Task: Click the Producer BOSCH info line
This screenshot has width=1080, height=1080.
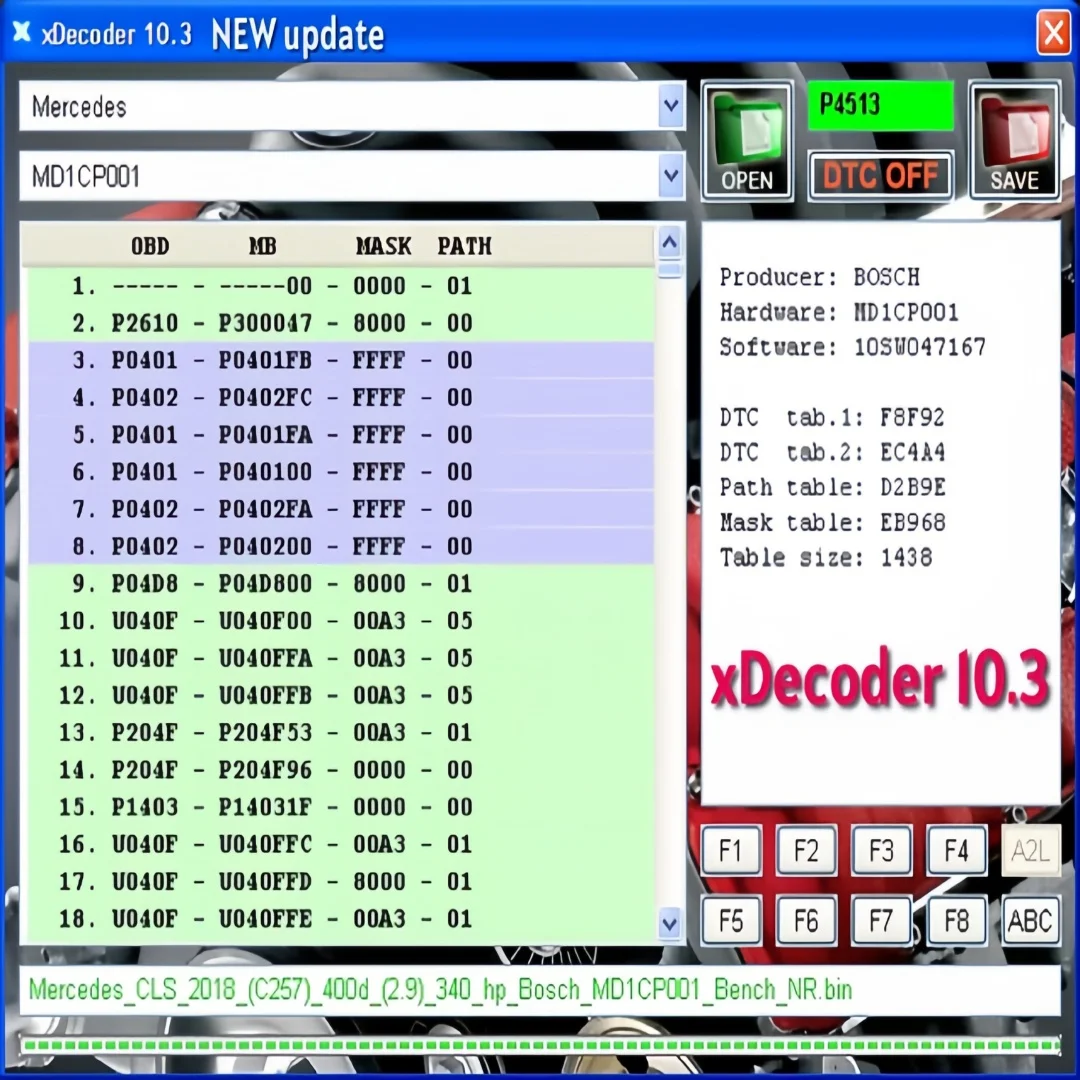Action: pyautogui.click(x=820, y=277)
